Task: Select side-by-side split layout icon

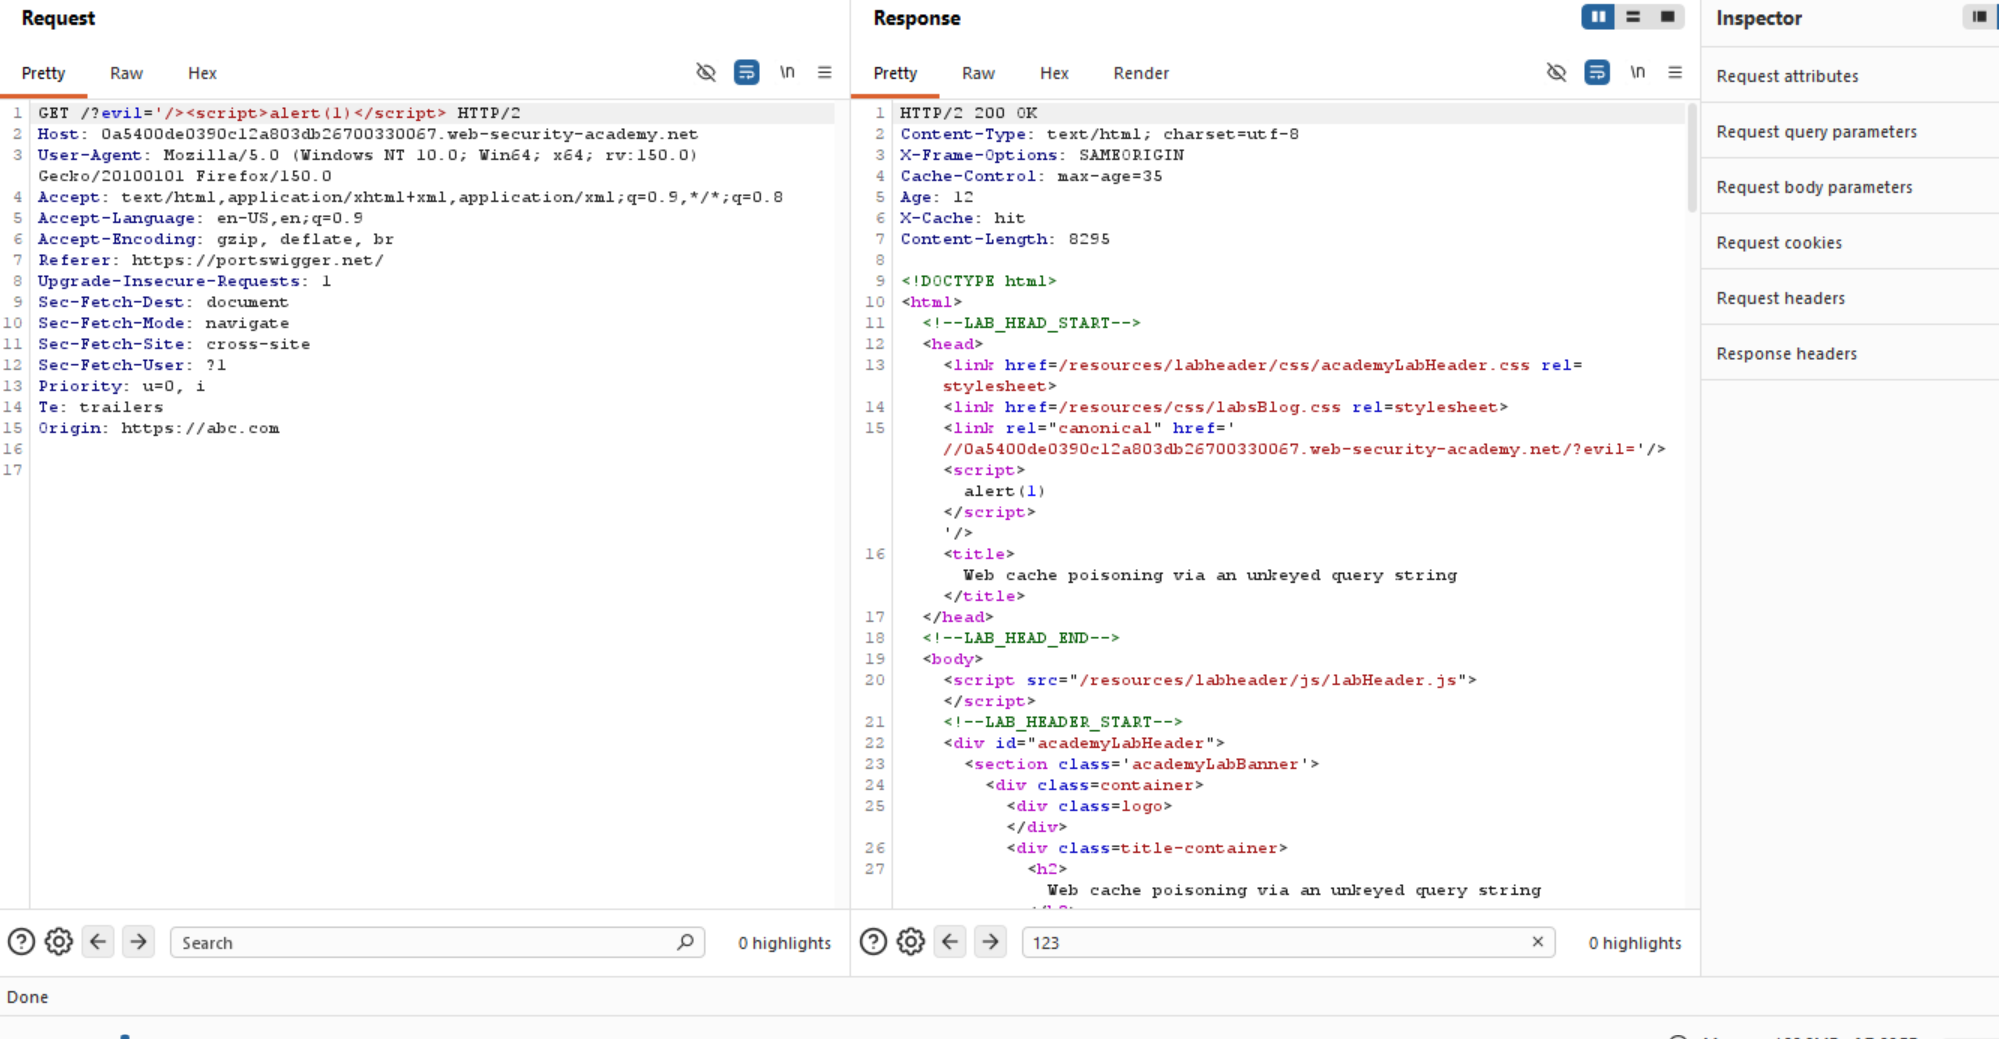Action: (x=1598, y=17)
